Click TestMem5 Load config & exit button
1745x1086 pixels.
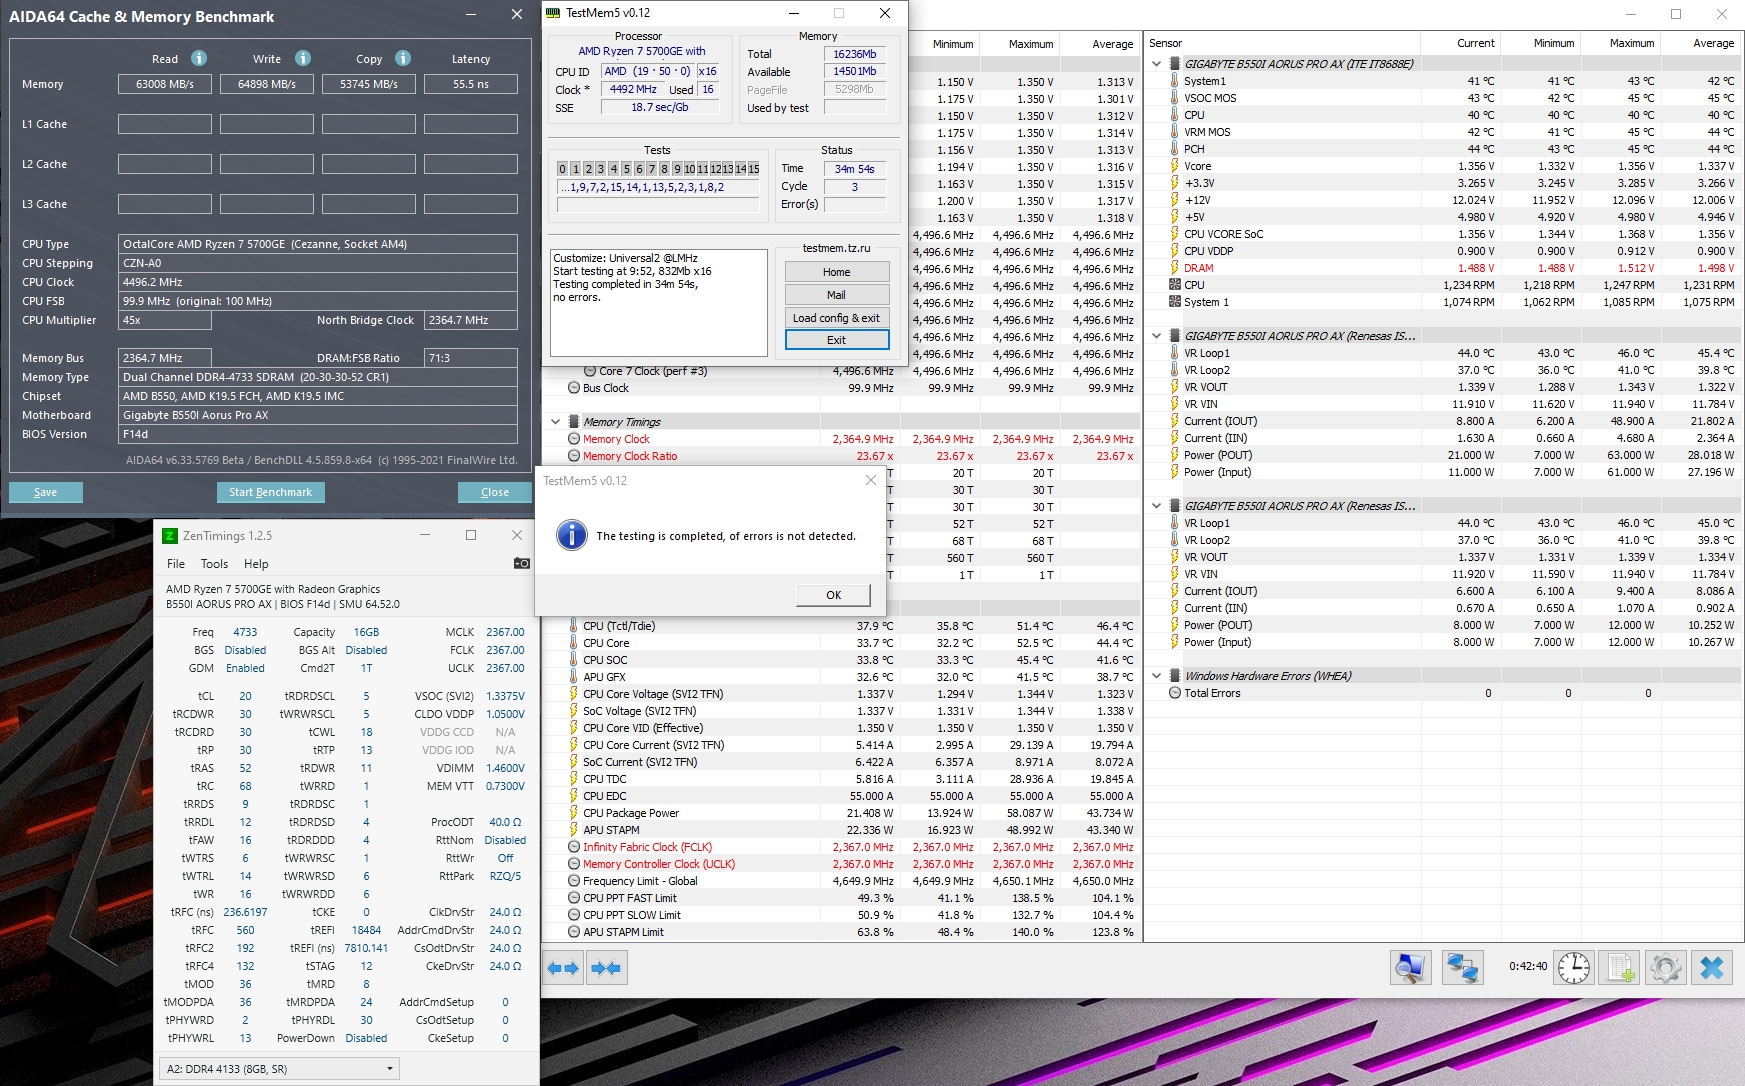click(x=837, y=318)
